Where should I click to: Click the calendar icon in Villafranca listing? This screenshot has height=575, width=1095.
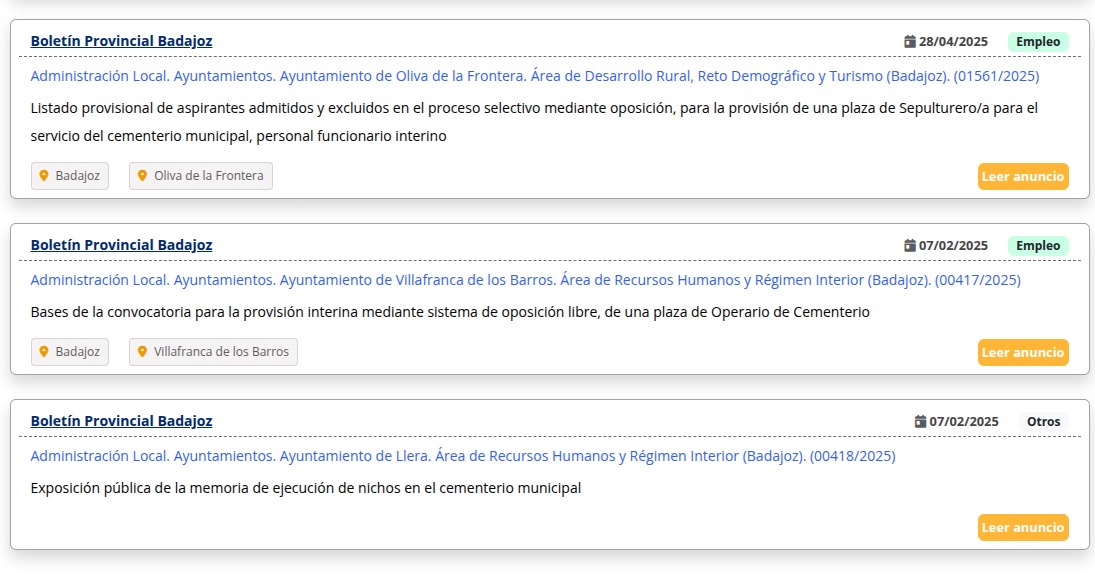[x=909, y=245]
